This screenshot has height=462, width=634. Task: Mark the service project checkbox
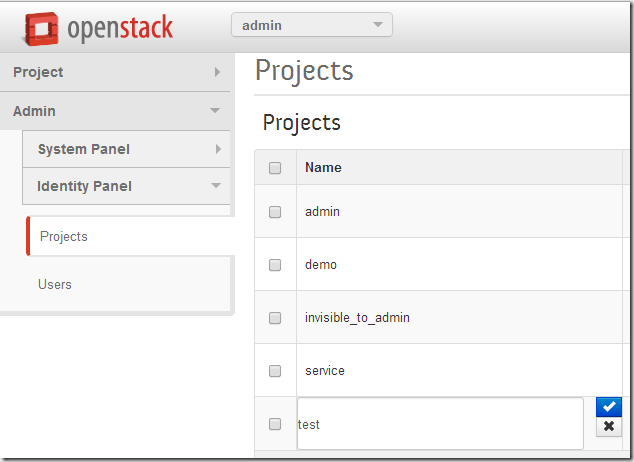click(x=275, y=371)
